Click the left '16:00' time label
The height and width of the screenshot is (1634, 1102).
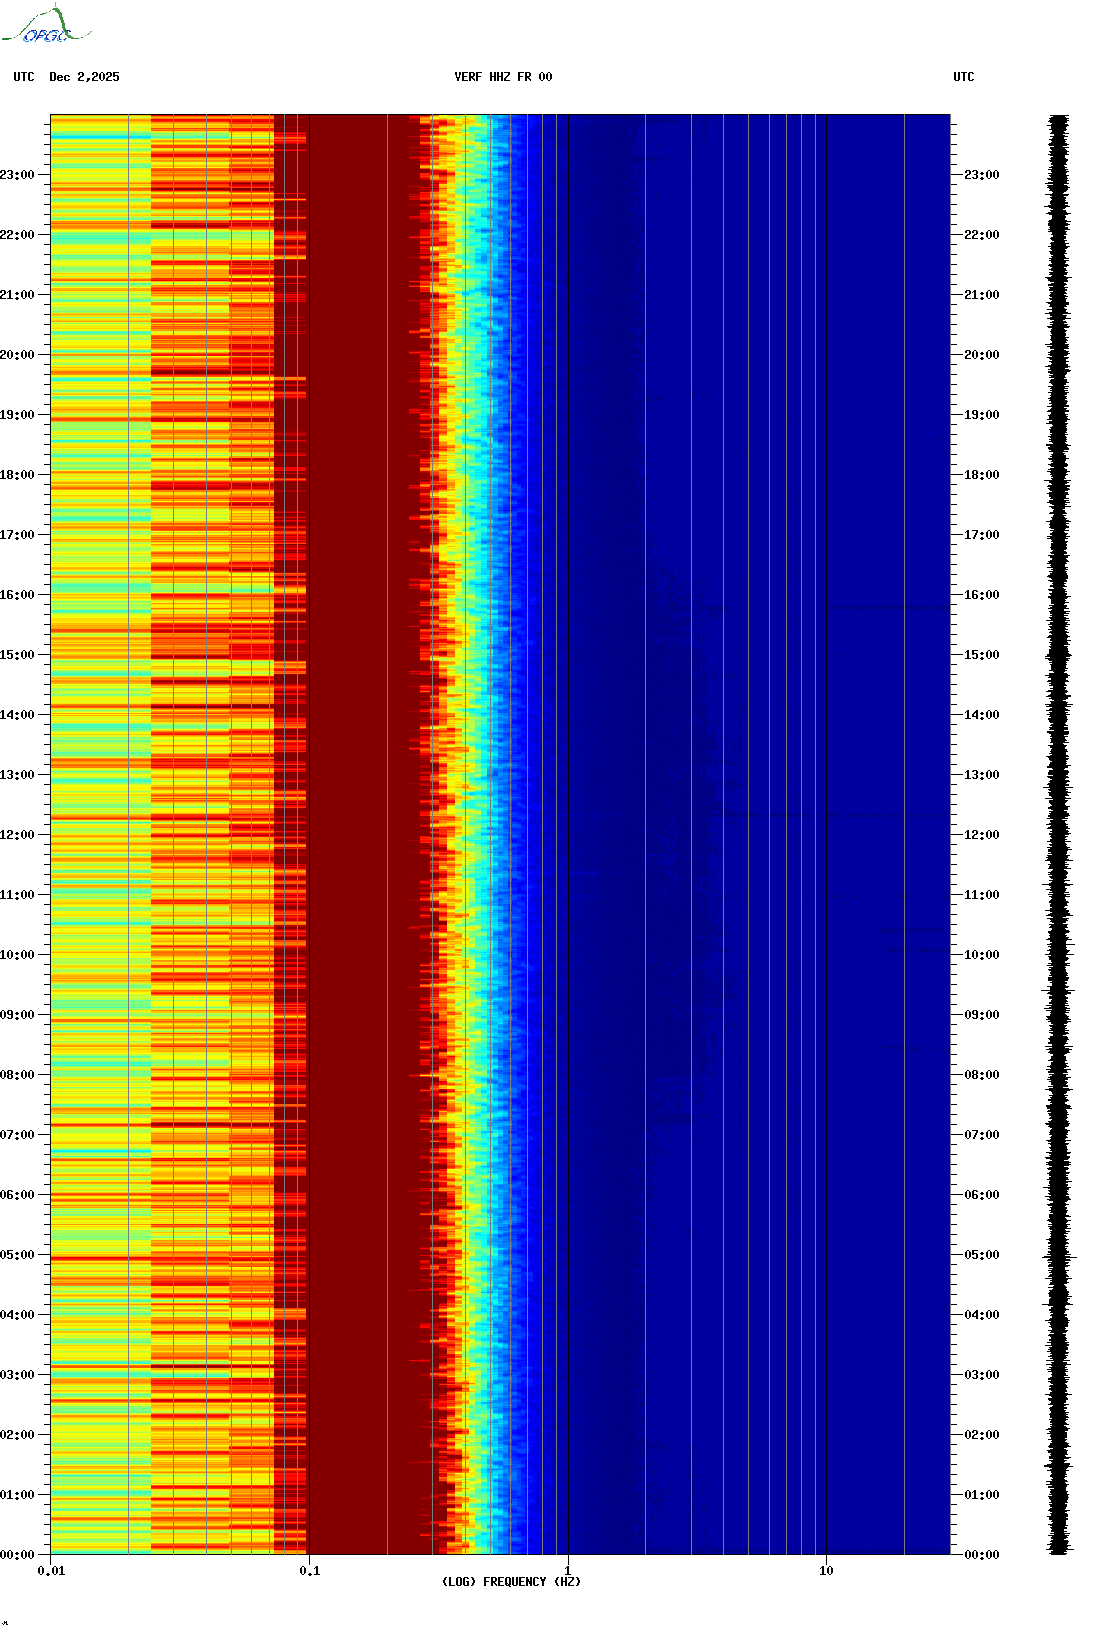(x=17, y=595)
